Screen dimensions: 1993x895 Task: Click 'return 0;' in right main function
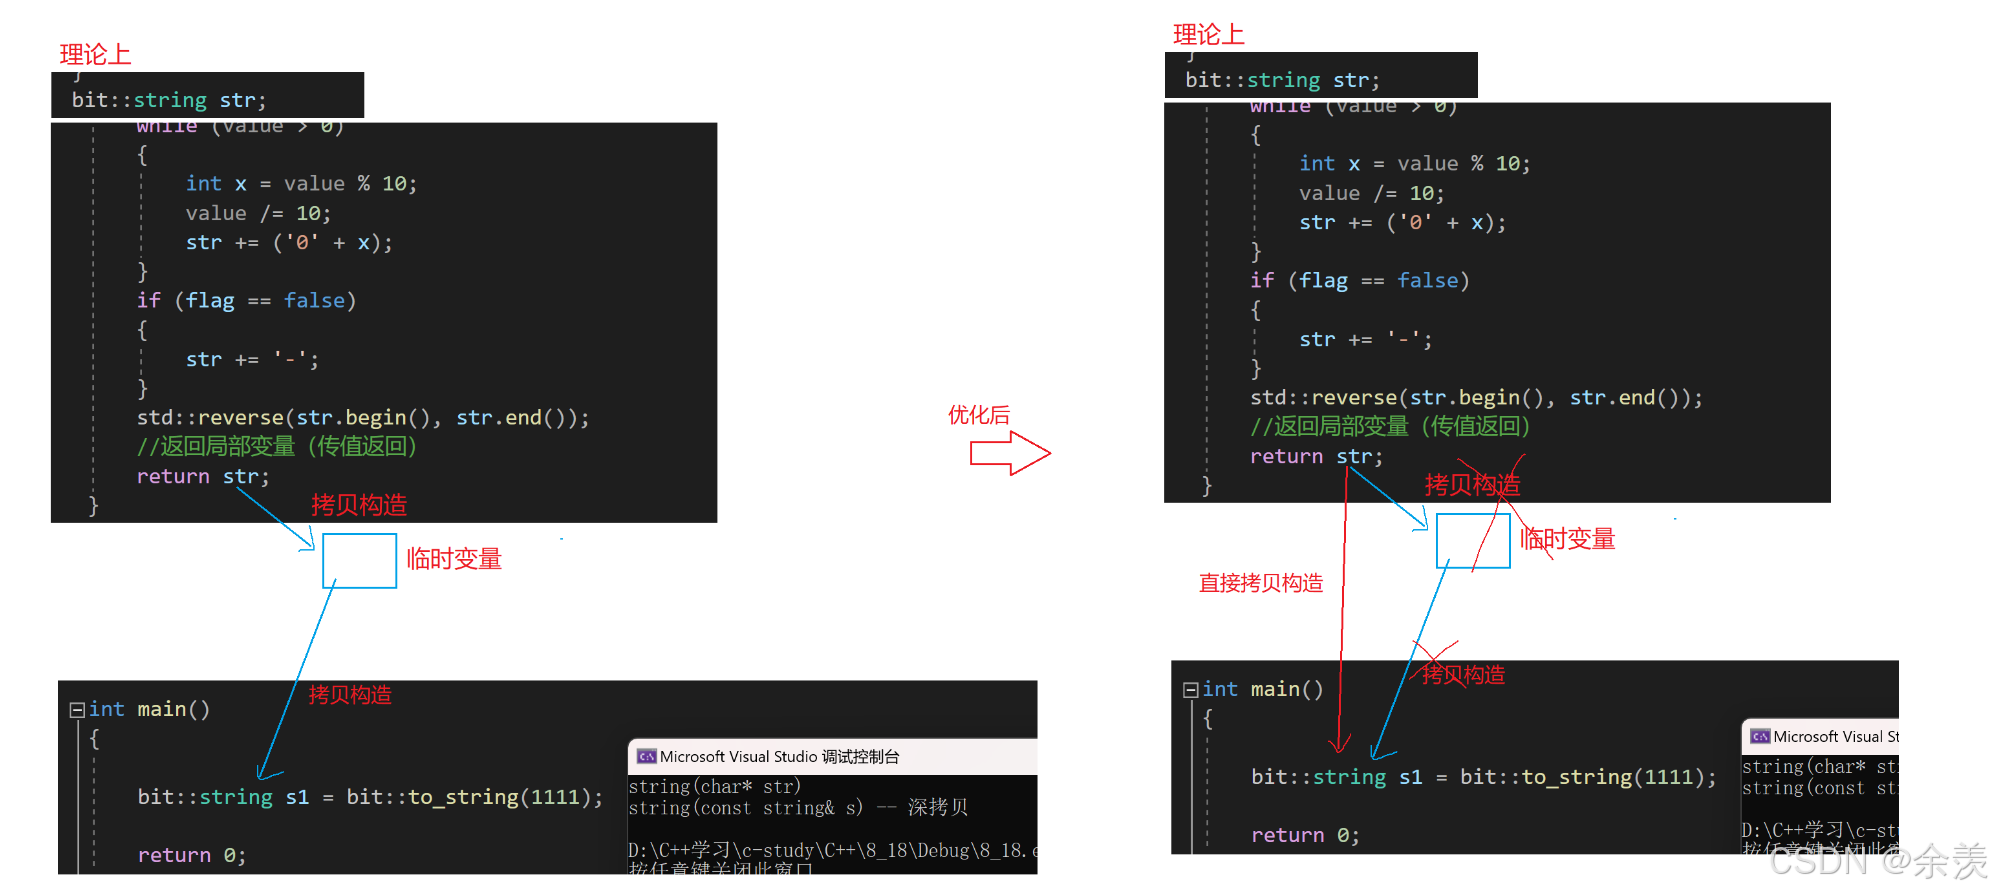pos(1305,836)
